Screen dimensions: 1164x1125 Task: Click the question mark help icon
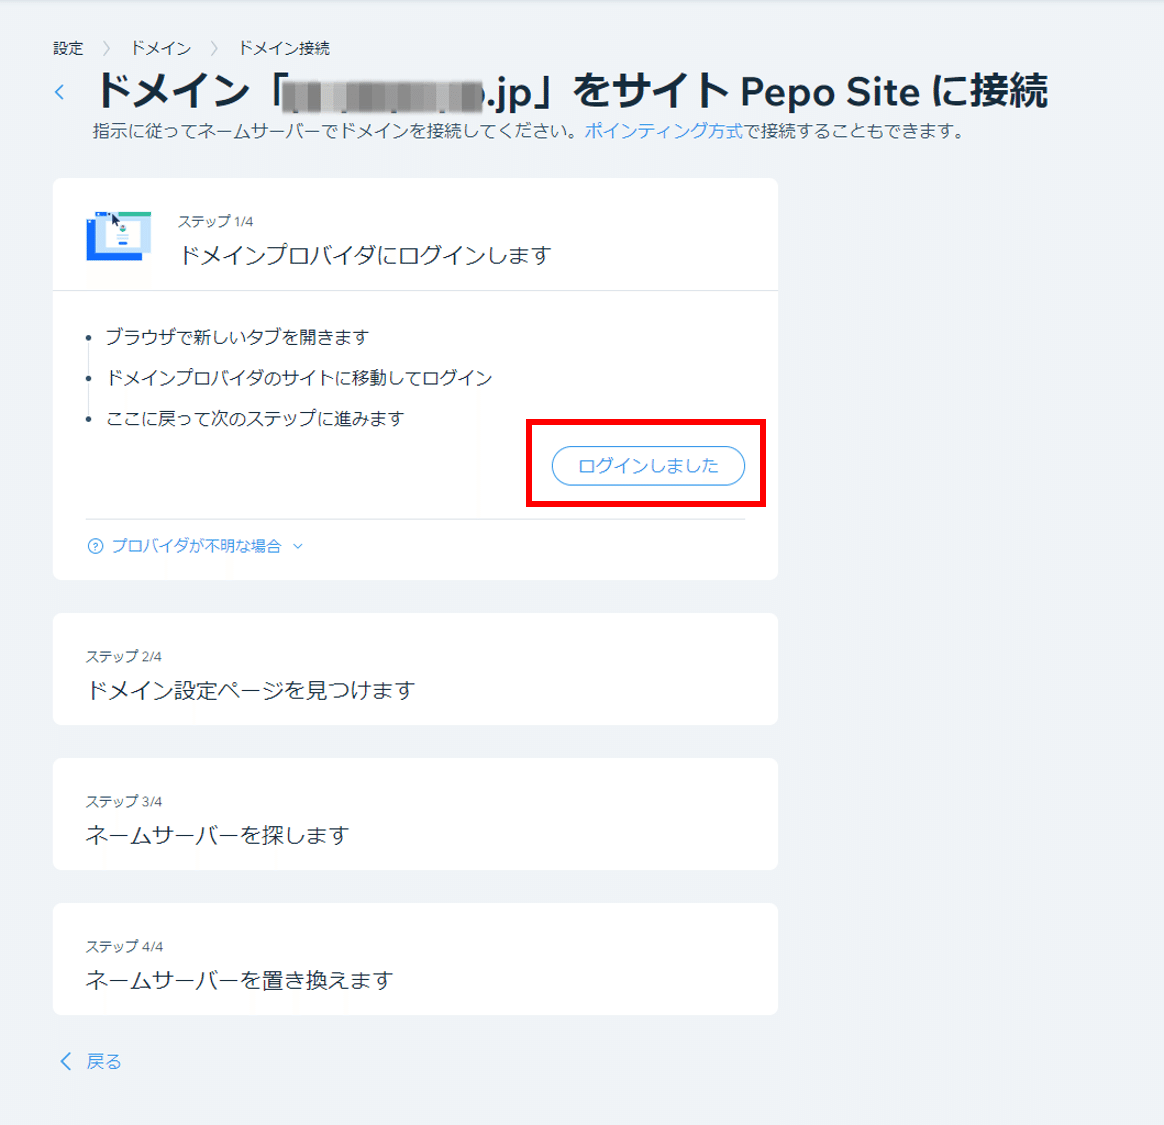tap(95, 546)
